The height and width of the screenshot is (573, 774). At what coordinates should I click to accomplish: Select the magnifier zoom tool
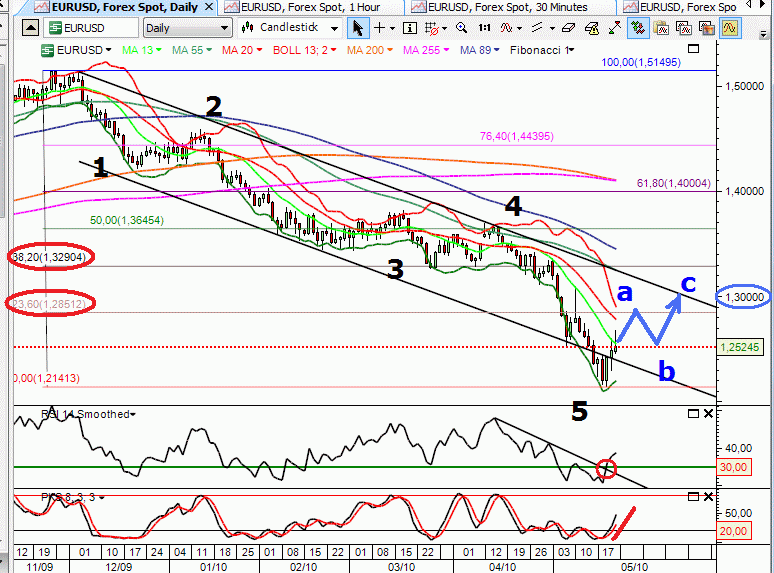(x=462, y=28)
